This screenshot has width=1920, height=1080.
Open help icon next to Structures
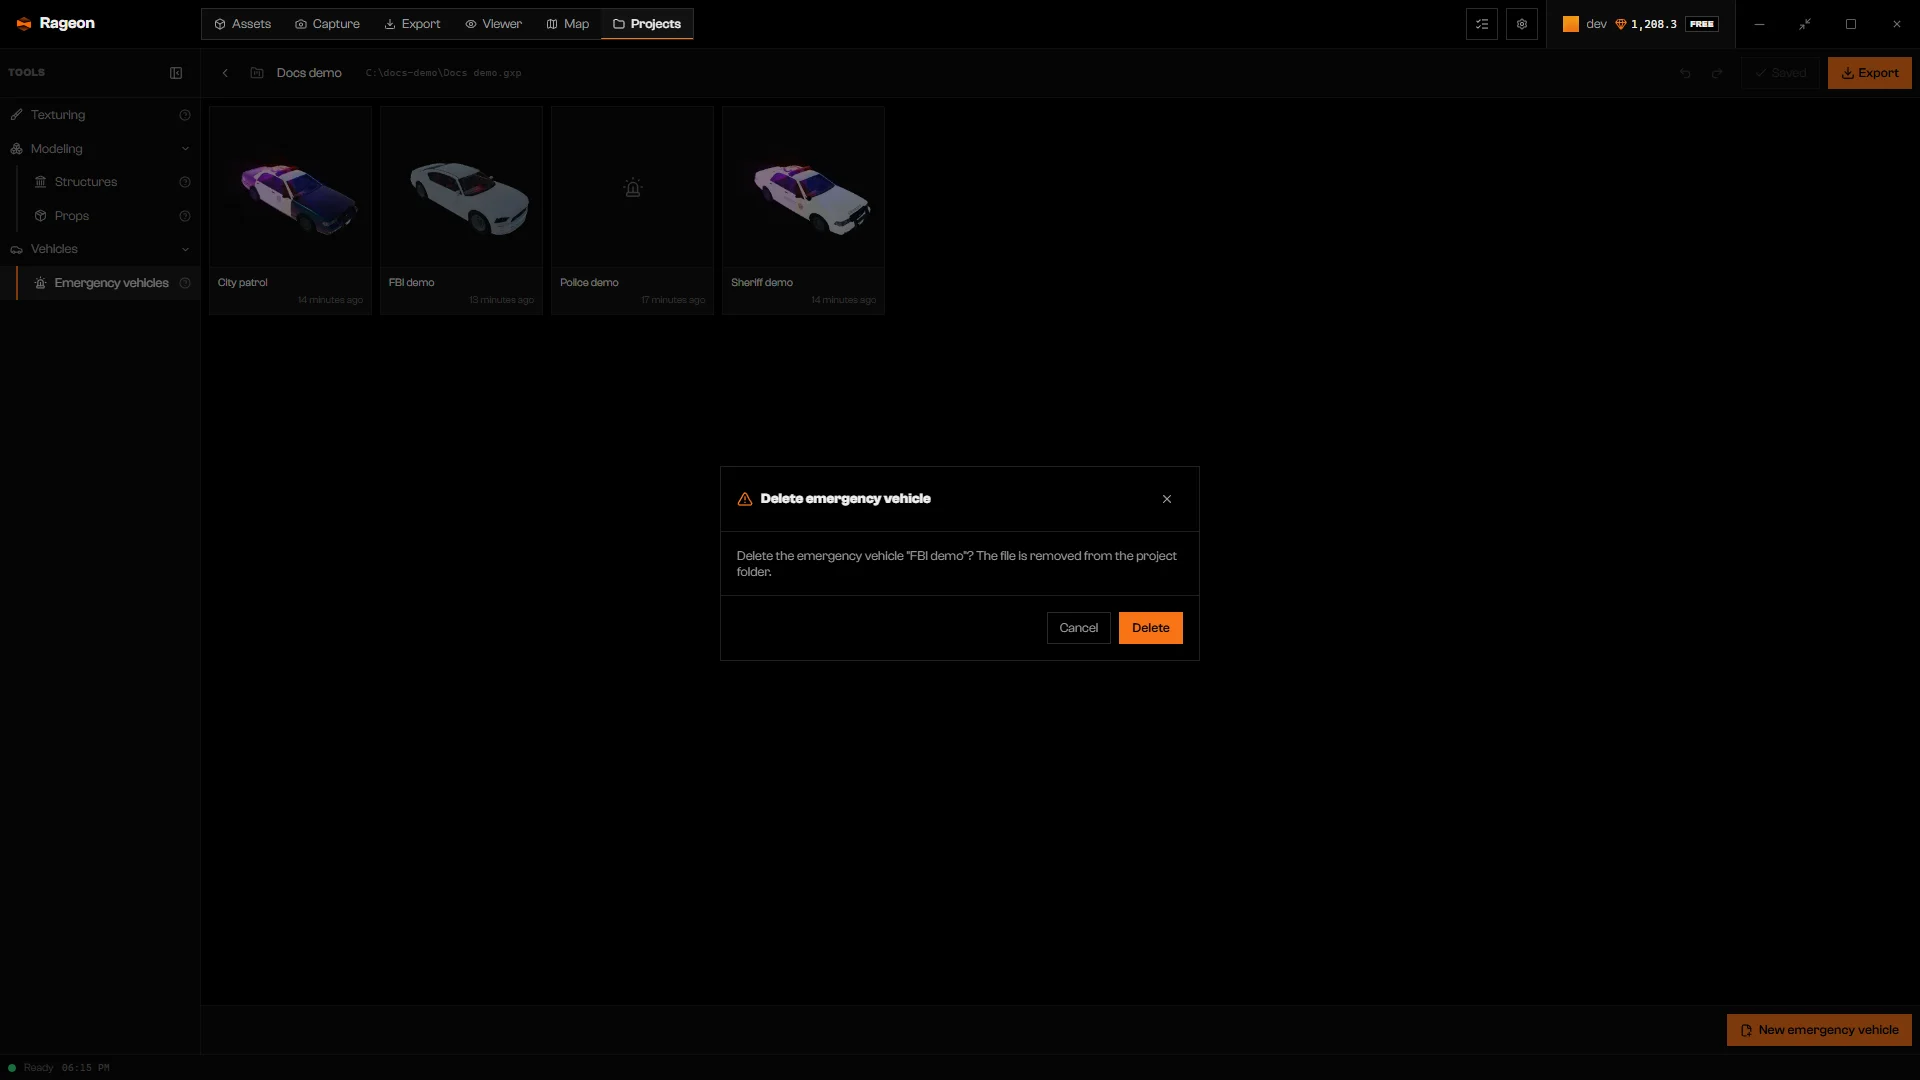tap(185, 182)
